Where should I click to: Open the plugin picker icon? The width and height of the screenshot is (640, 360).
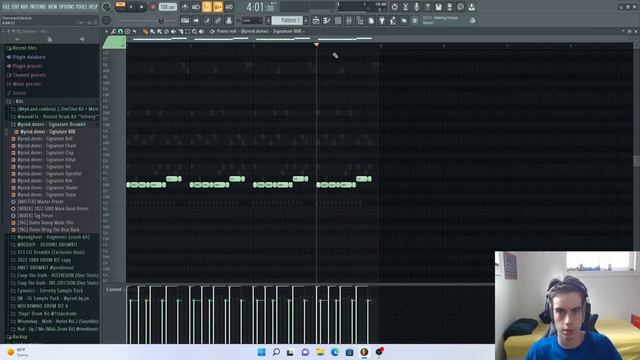coord(382,20)
